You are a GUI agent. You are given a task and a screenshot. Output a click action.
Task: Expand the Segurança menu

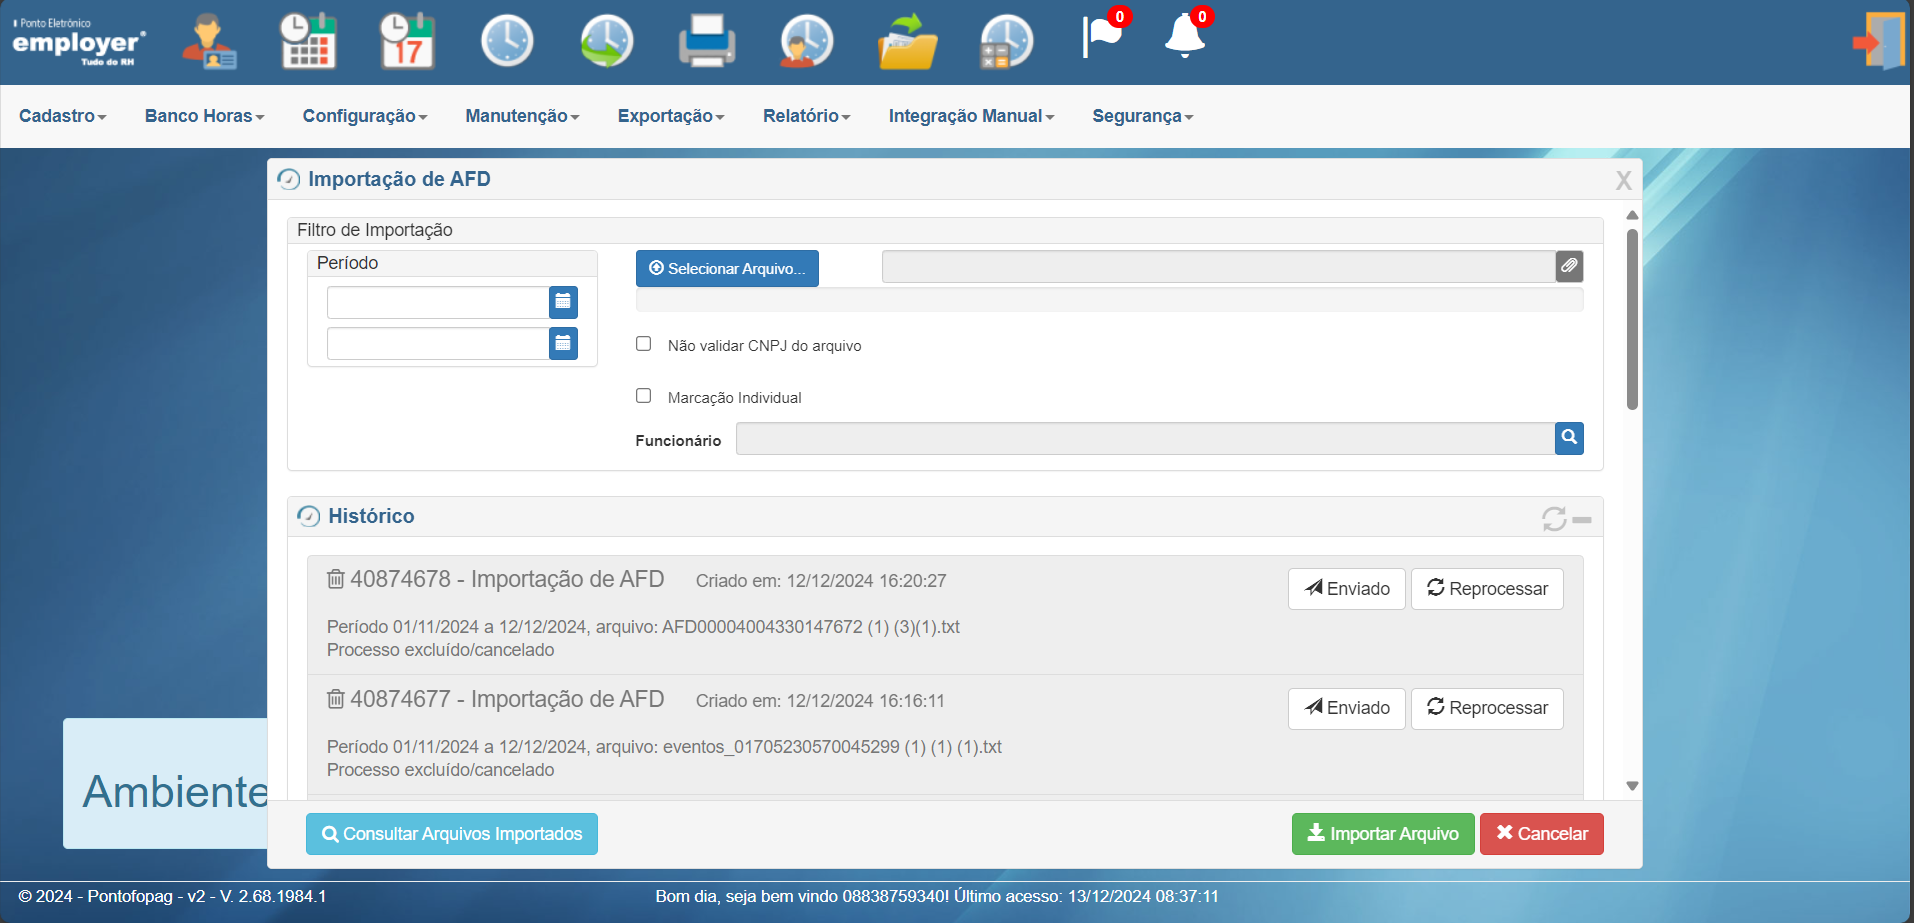coord(1143,116)
